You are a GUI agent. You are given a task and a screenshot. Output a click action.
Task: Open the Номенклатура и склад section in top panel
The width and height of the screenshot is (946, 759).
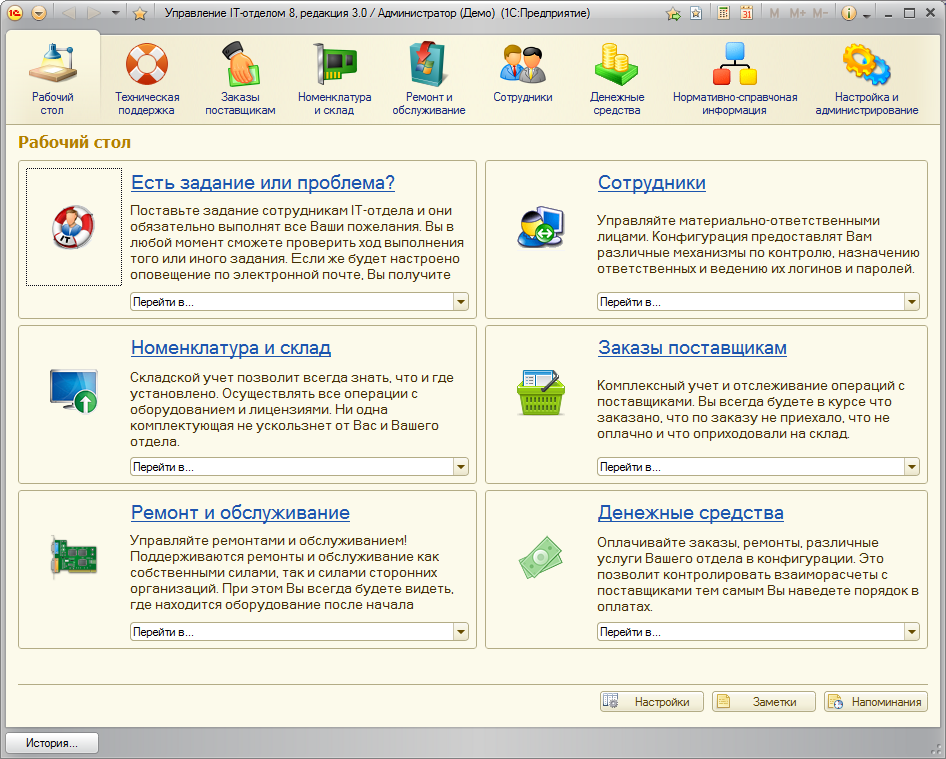point(334,78)
